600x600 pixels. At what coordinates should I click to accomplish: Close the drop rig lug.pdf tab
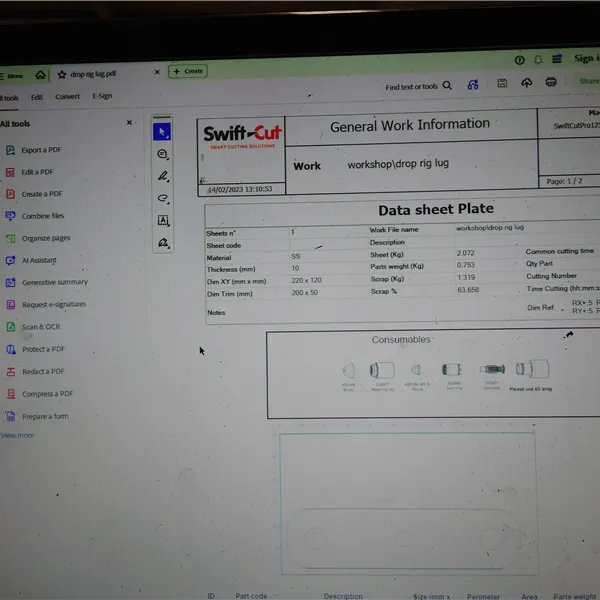point(157,72)
